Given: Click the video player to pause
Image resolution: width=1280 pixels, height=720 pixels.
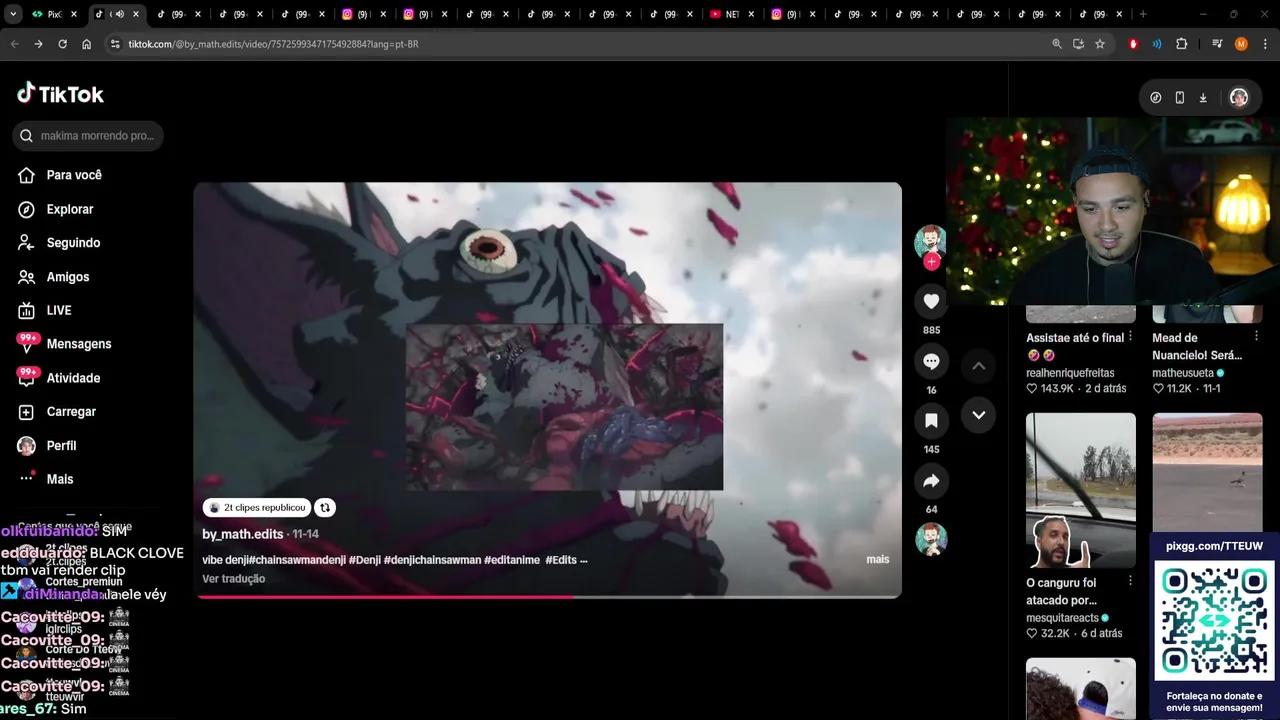Looking at the screenshot, I should pyautogui.click(x=547, y=390).
